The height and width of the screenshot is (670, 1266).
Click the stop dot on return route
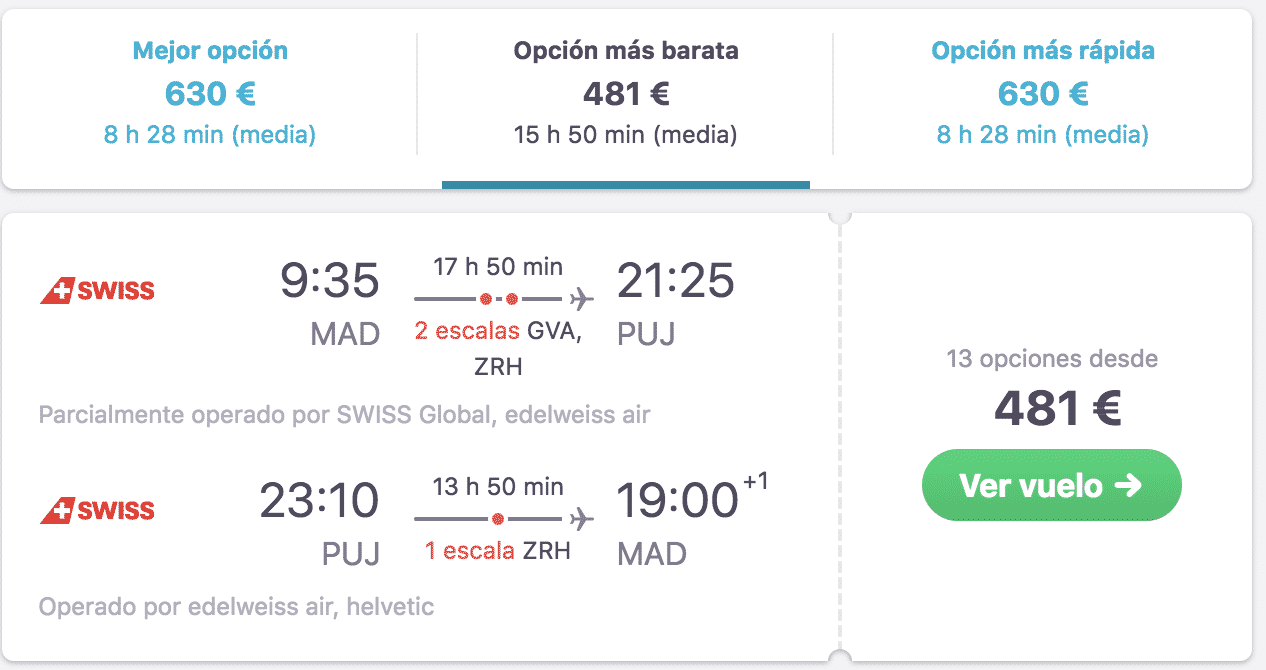point(498,519)
